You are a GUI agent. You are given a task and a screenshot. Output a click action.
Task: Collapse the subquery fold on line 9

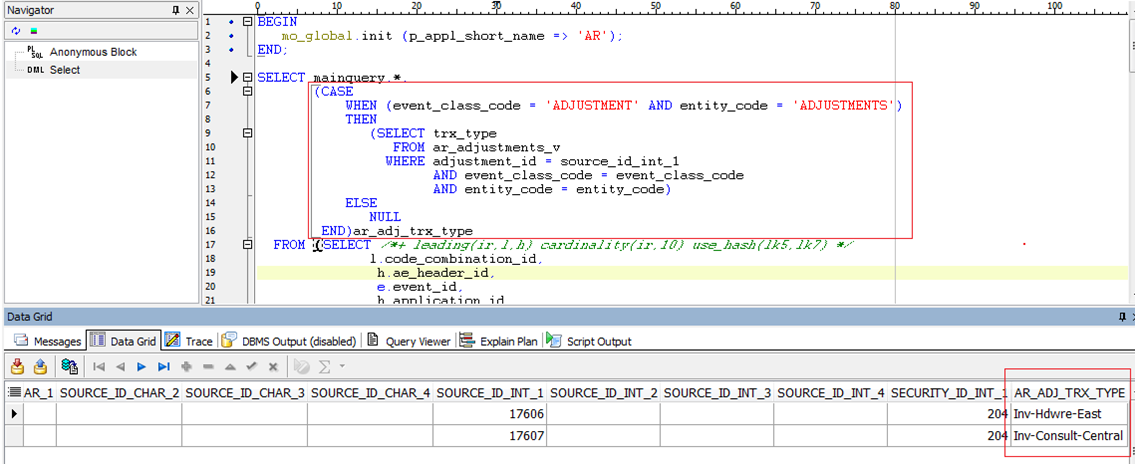coord(247,134)
